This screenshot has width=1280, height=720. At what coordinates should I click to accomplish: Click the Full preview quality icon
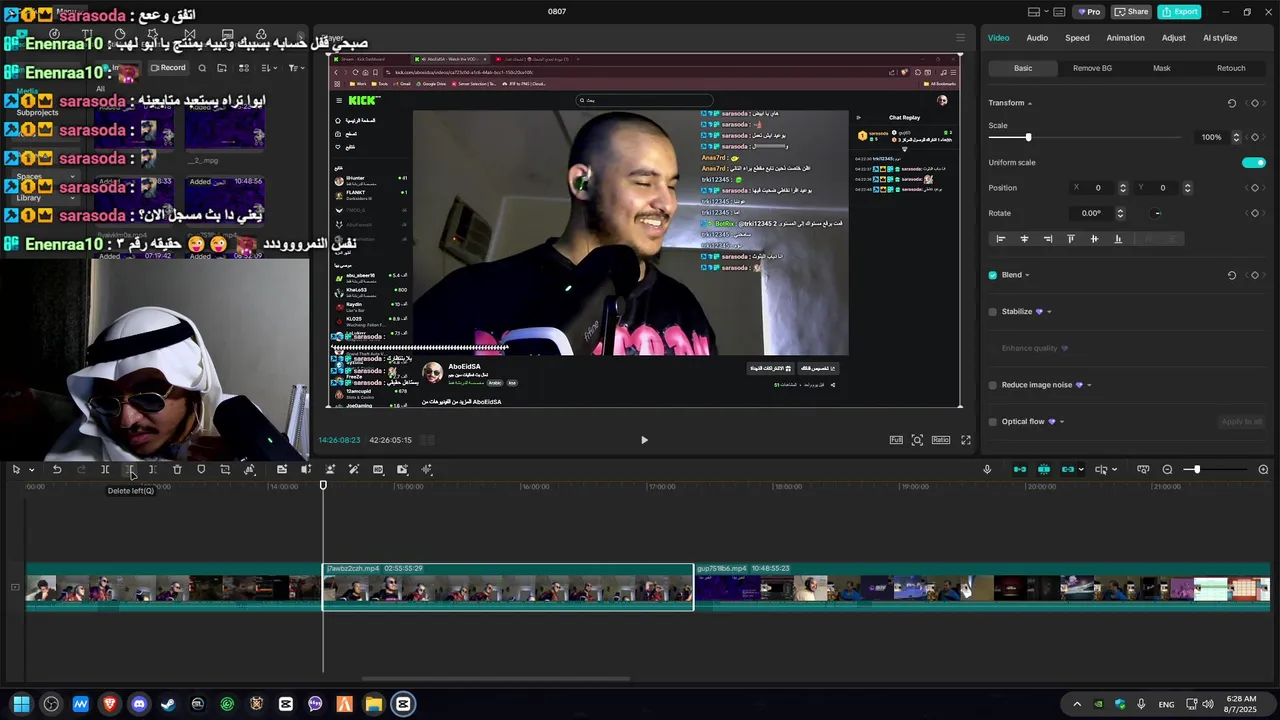tap(896, 440)
